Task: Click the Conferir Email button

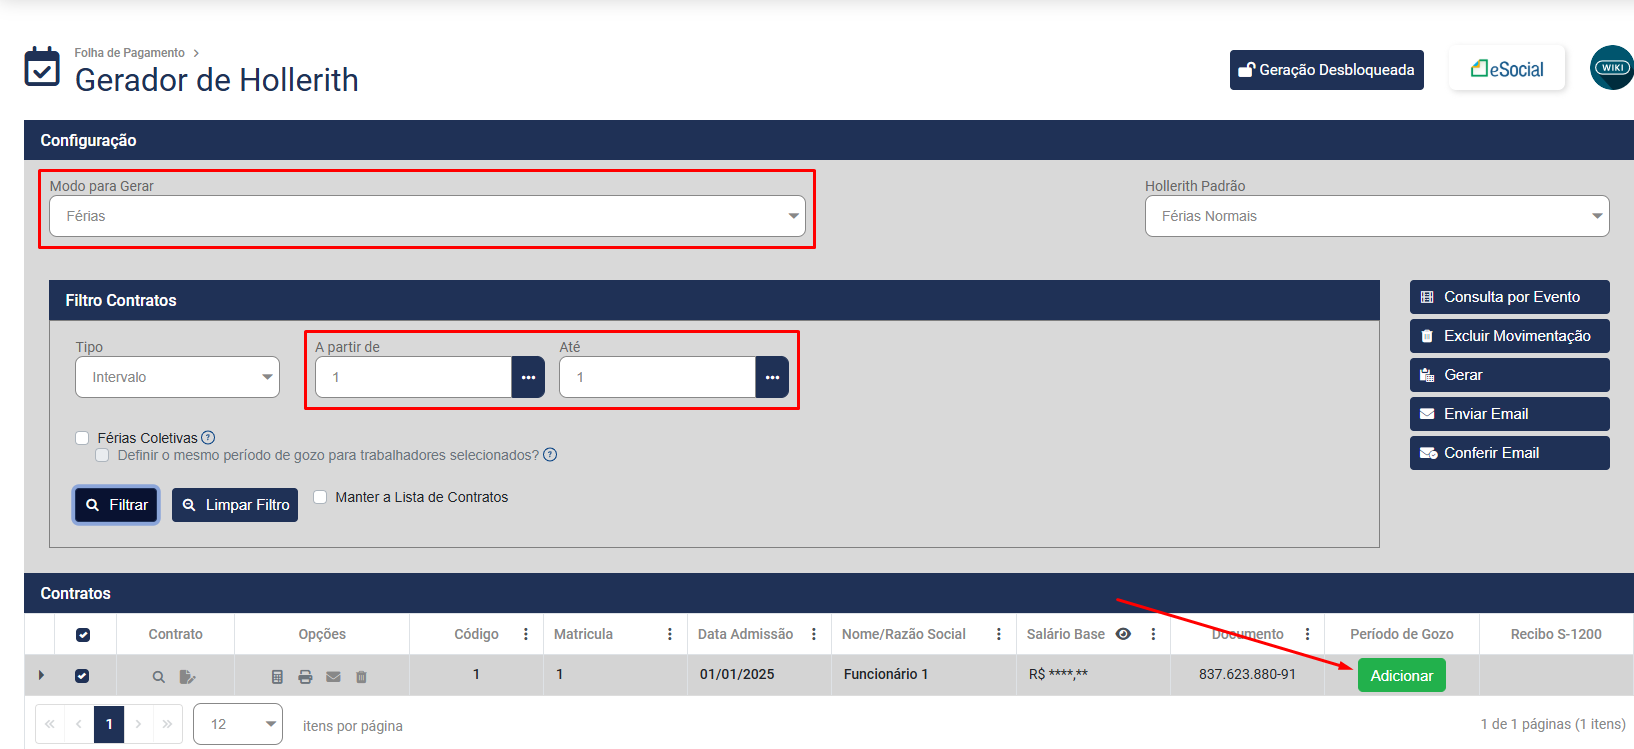Action: [1510, 453]
